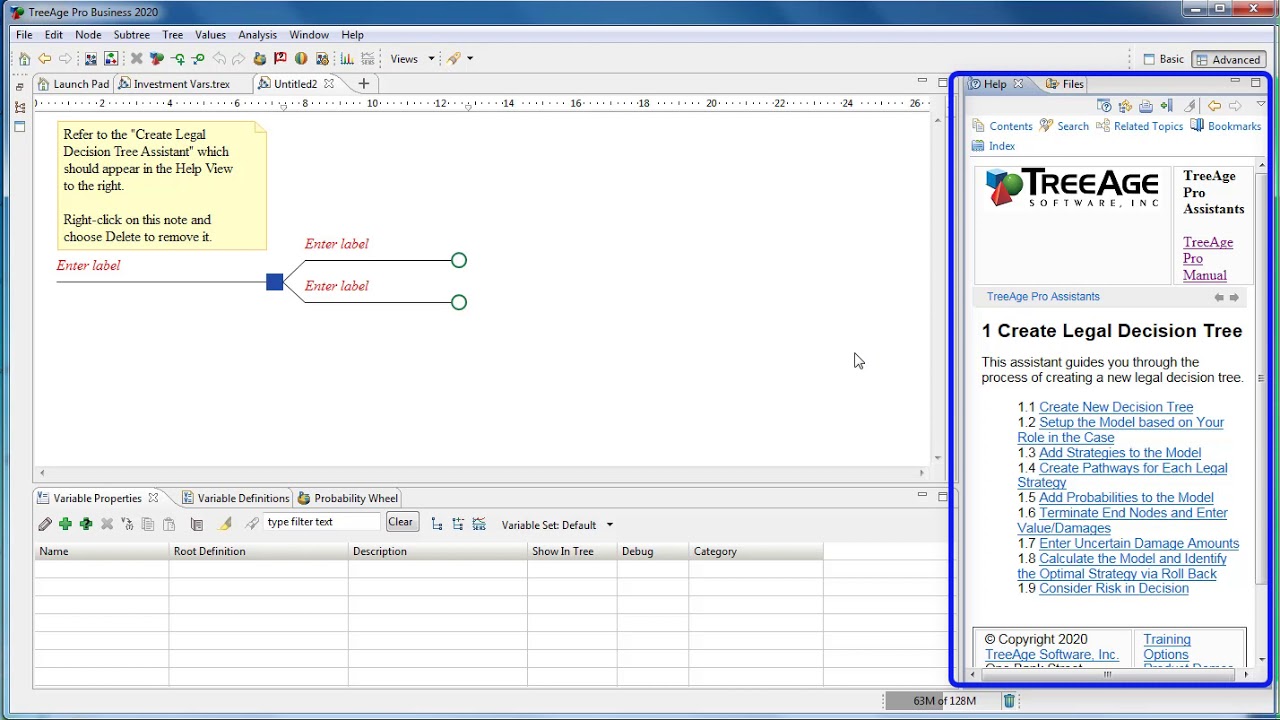Go back in Help view

click(x=1214, y=106)
